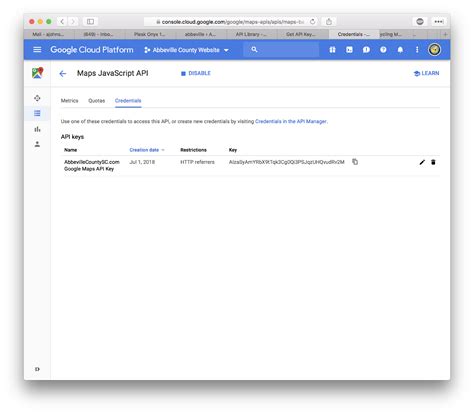Open Credentials in the API Manager link
474x414 pixels.
point(291,121)
